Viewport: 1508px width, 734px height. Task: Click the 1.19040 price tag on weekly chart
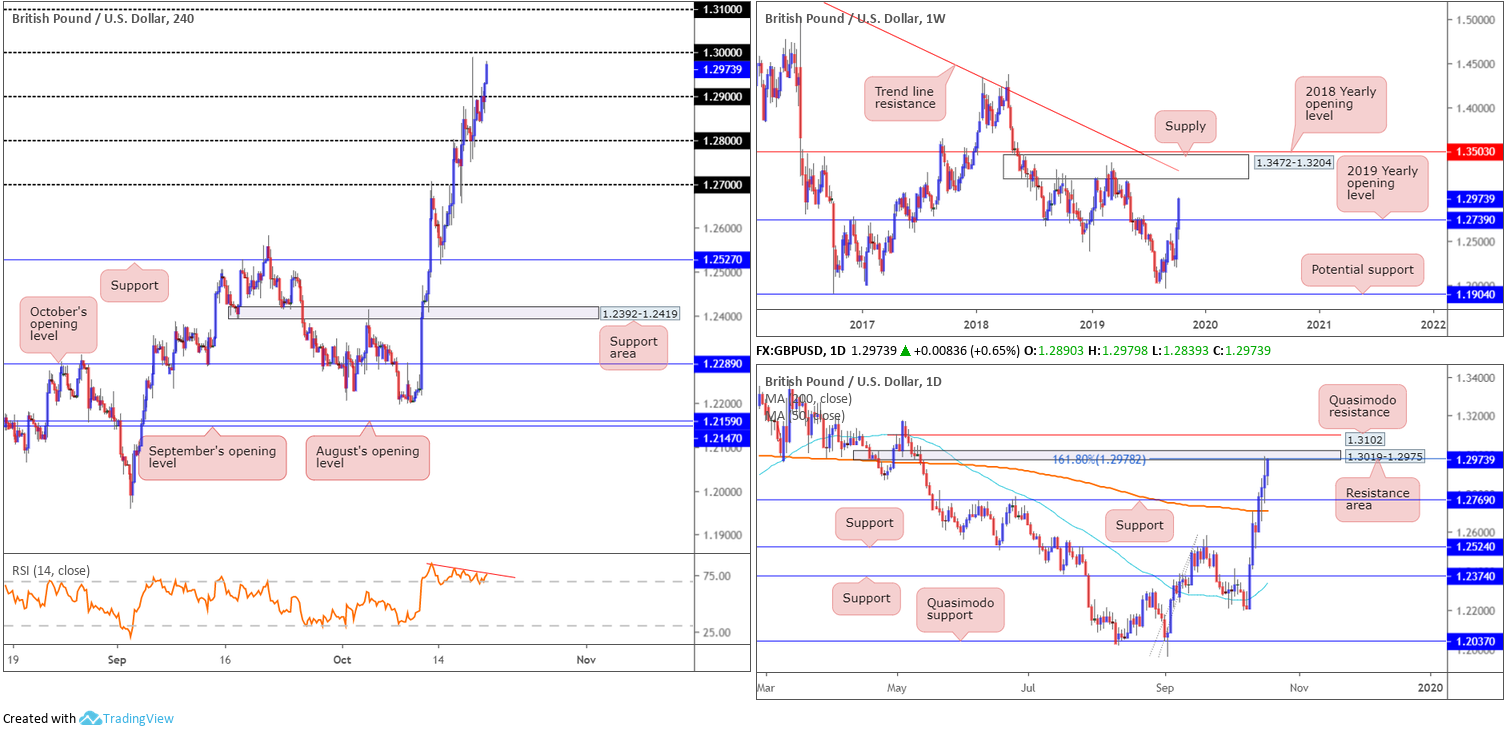point(1476,294)
